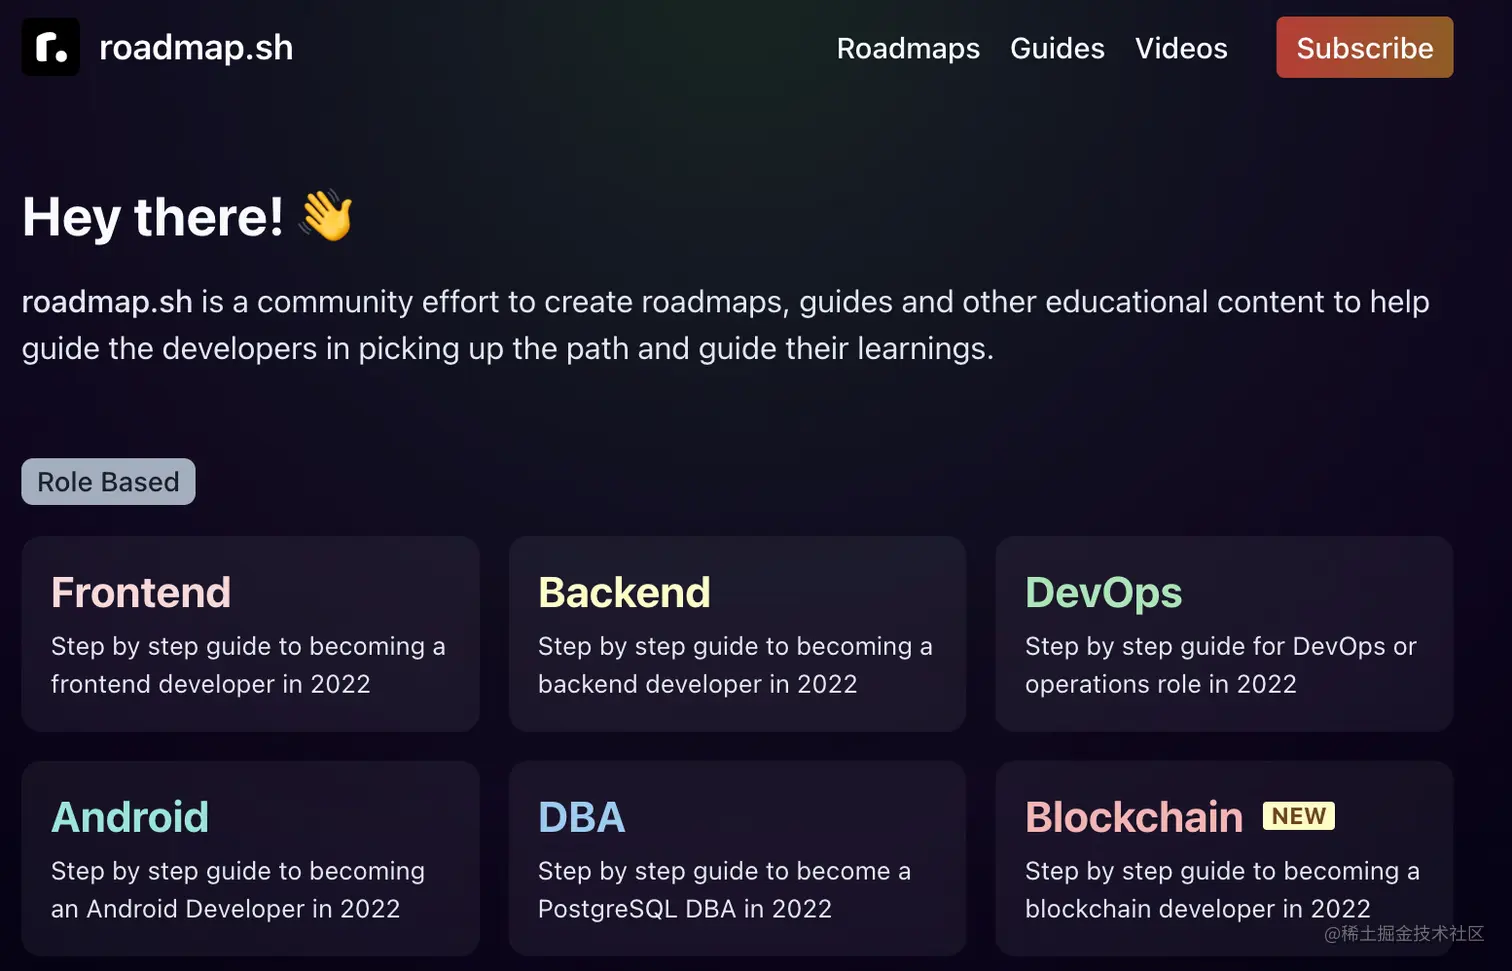
Task: Open the DevOps roadmap title
Action: click(x=1103, y=592)
